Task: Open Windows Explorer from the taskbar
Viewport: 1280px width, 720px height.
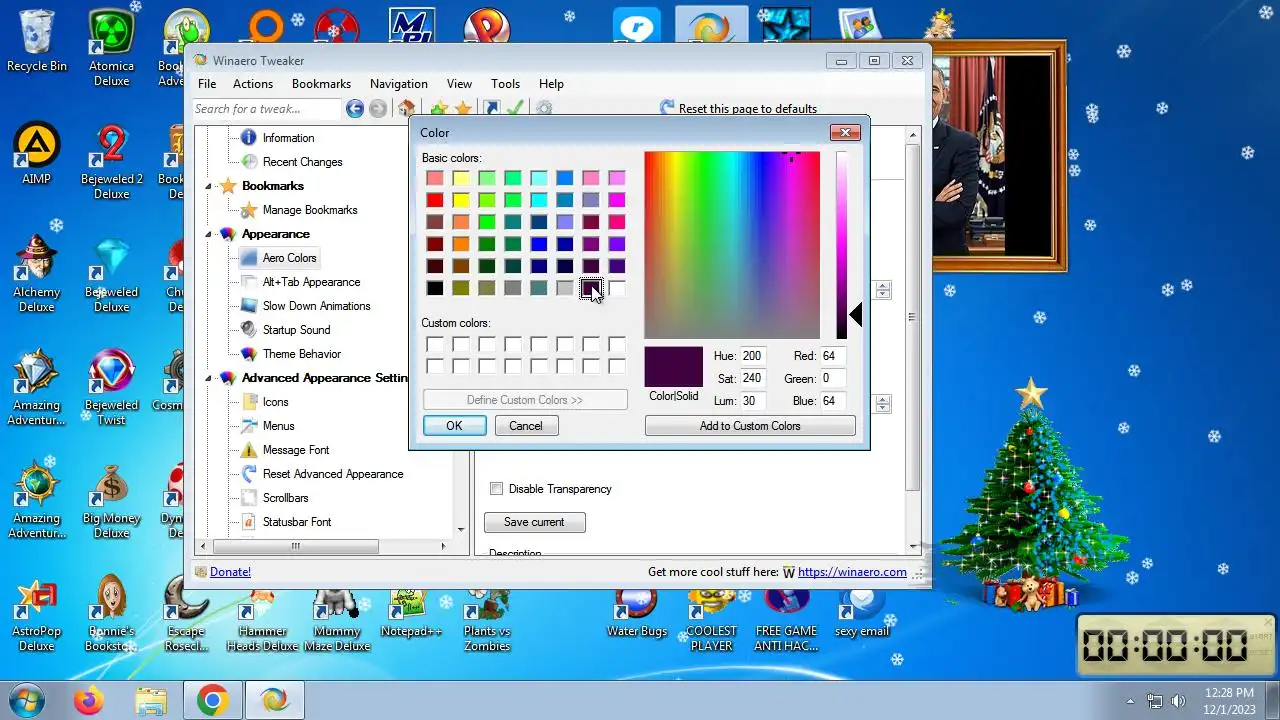Action: tap(151, 700)
